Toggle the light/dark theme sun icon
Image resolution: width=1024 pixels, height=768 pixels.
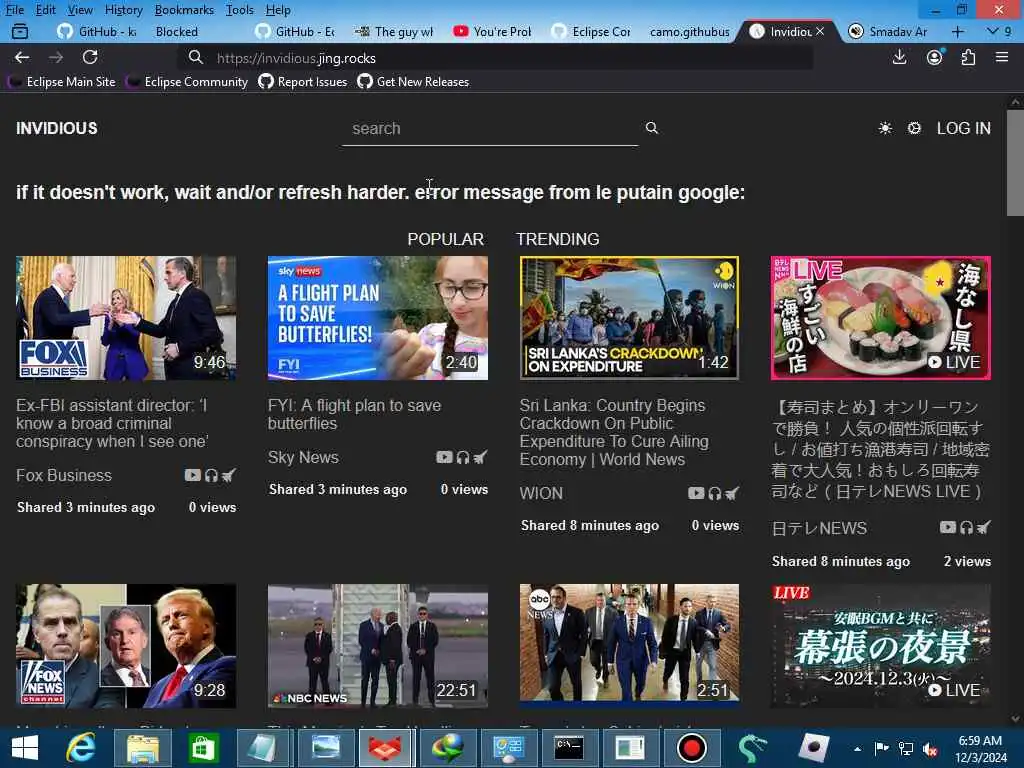point(885,128)
